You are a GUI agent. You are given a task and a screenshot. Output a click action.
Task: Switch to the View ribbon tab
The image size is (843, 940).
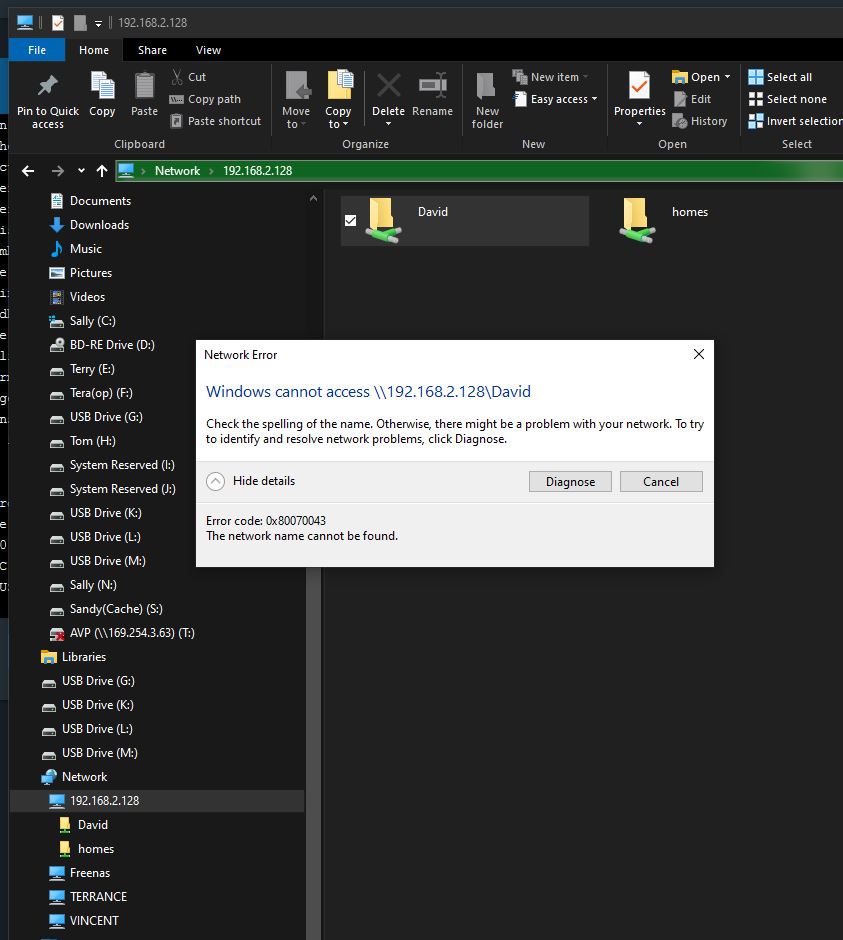[x=208, y=50]
